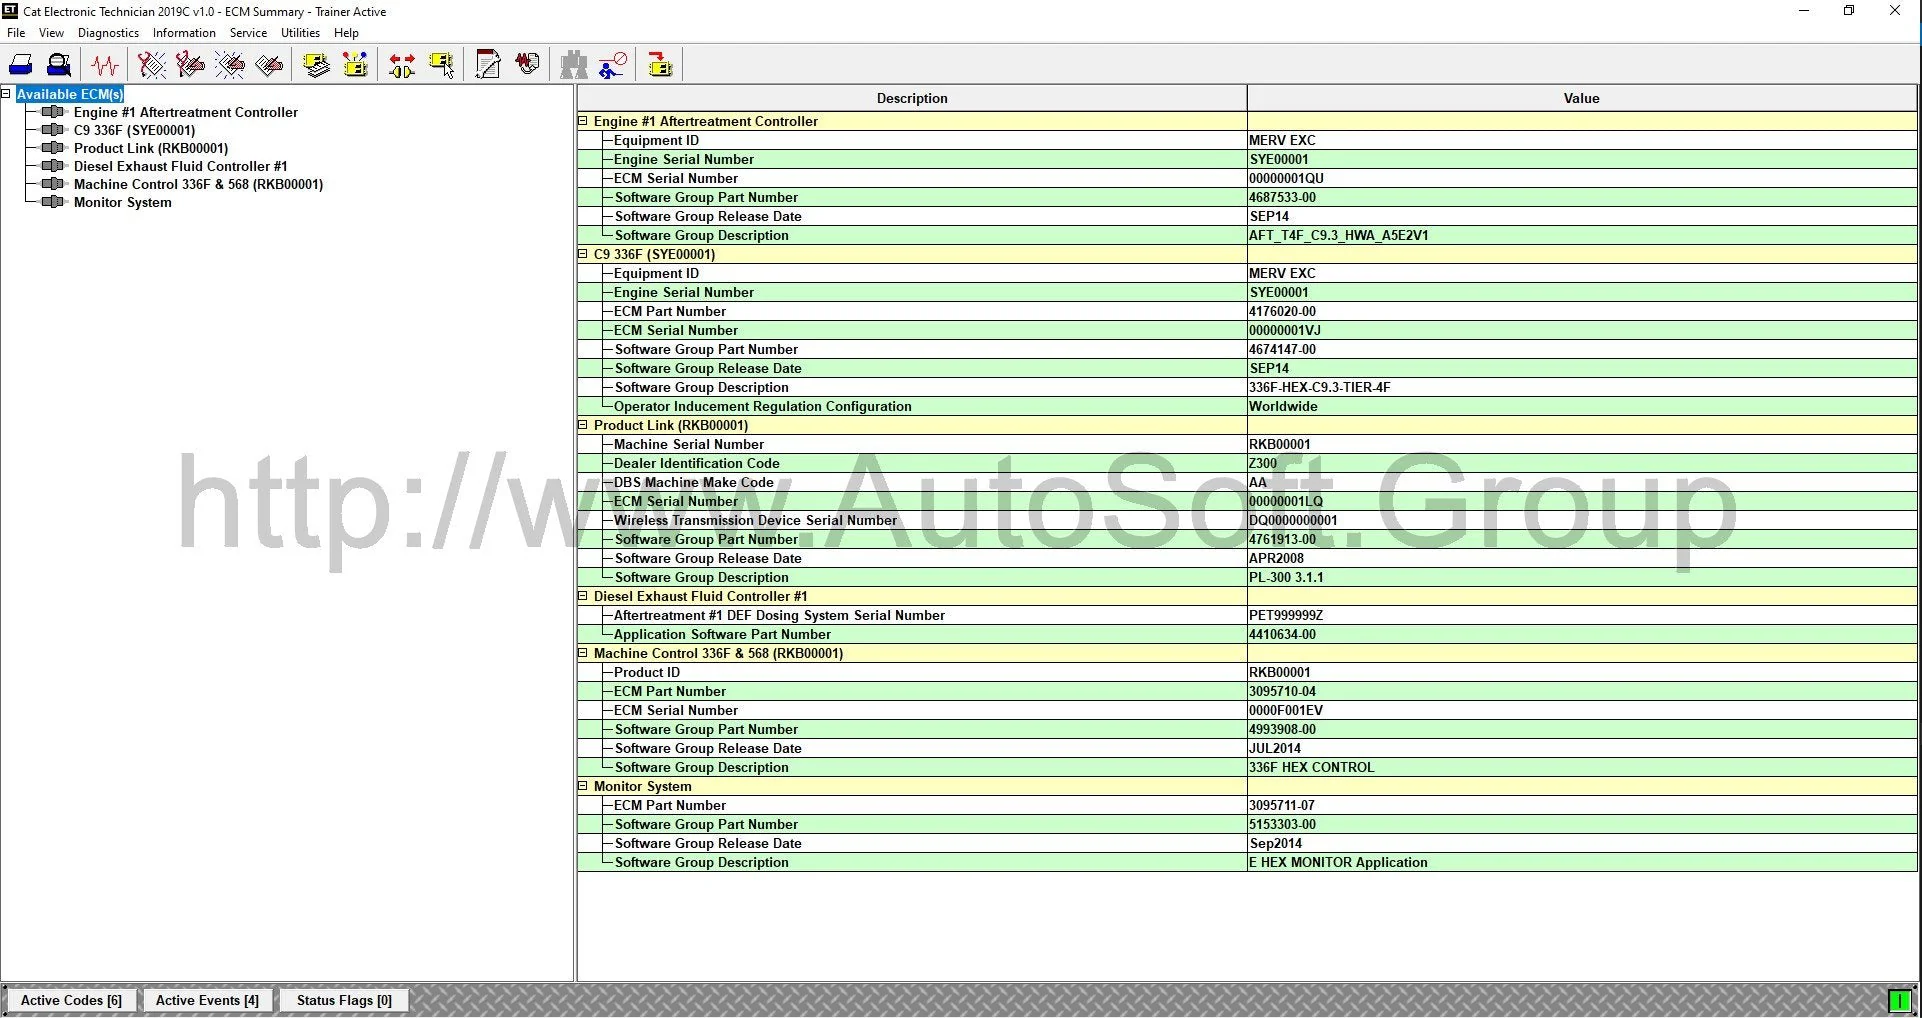Click the Print toolbar icon

(21, 66)
